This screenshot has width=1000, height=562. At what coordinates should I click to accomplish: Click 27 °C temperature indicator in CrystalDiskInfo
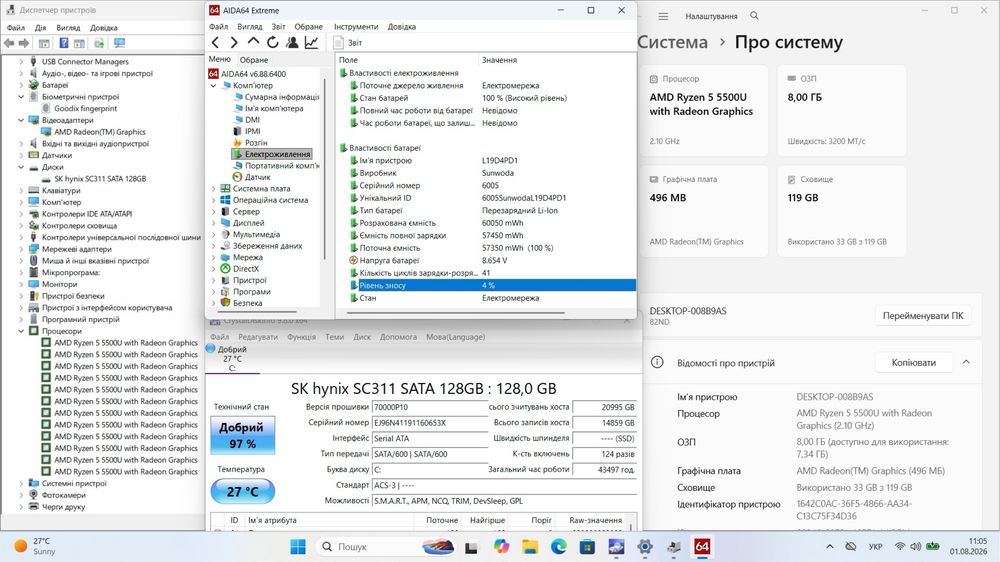242,492
